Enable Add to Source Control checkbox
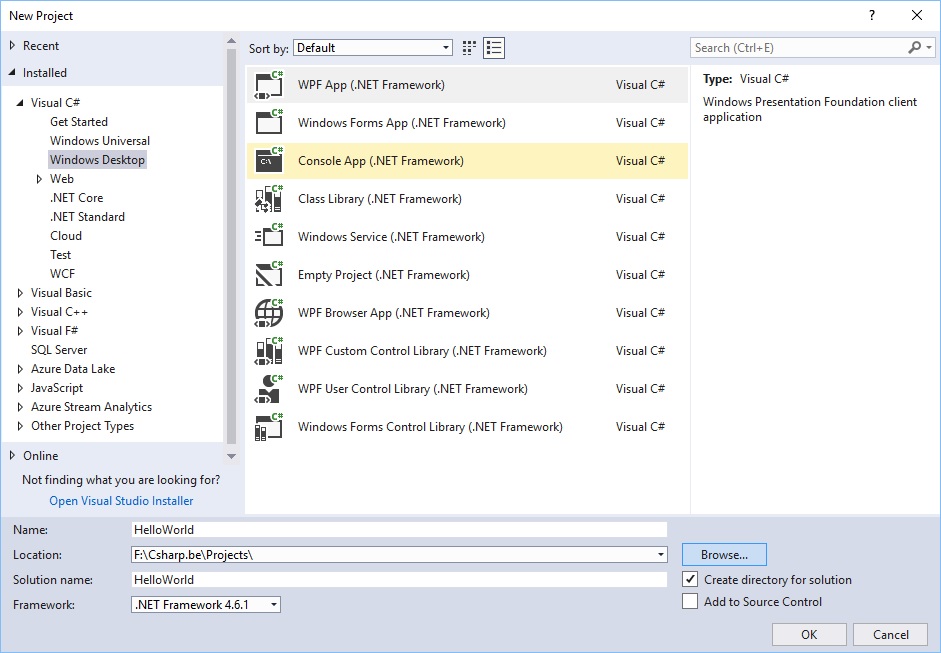 pyautogui.click(x=690, y=601)
